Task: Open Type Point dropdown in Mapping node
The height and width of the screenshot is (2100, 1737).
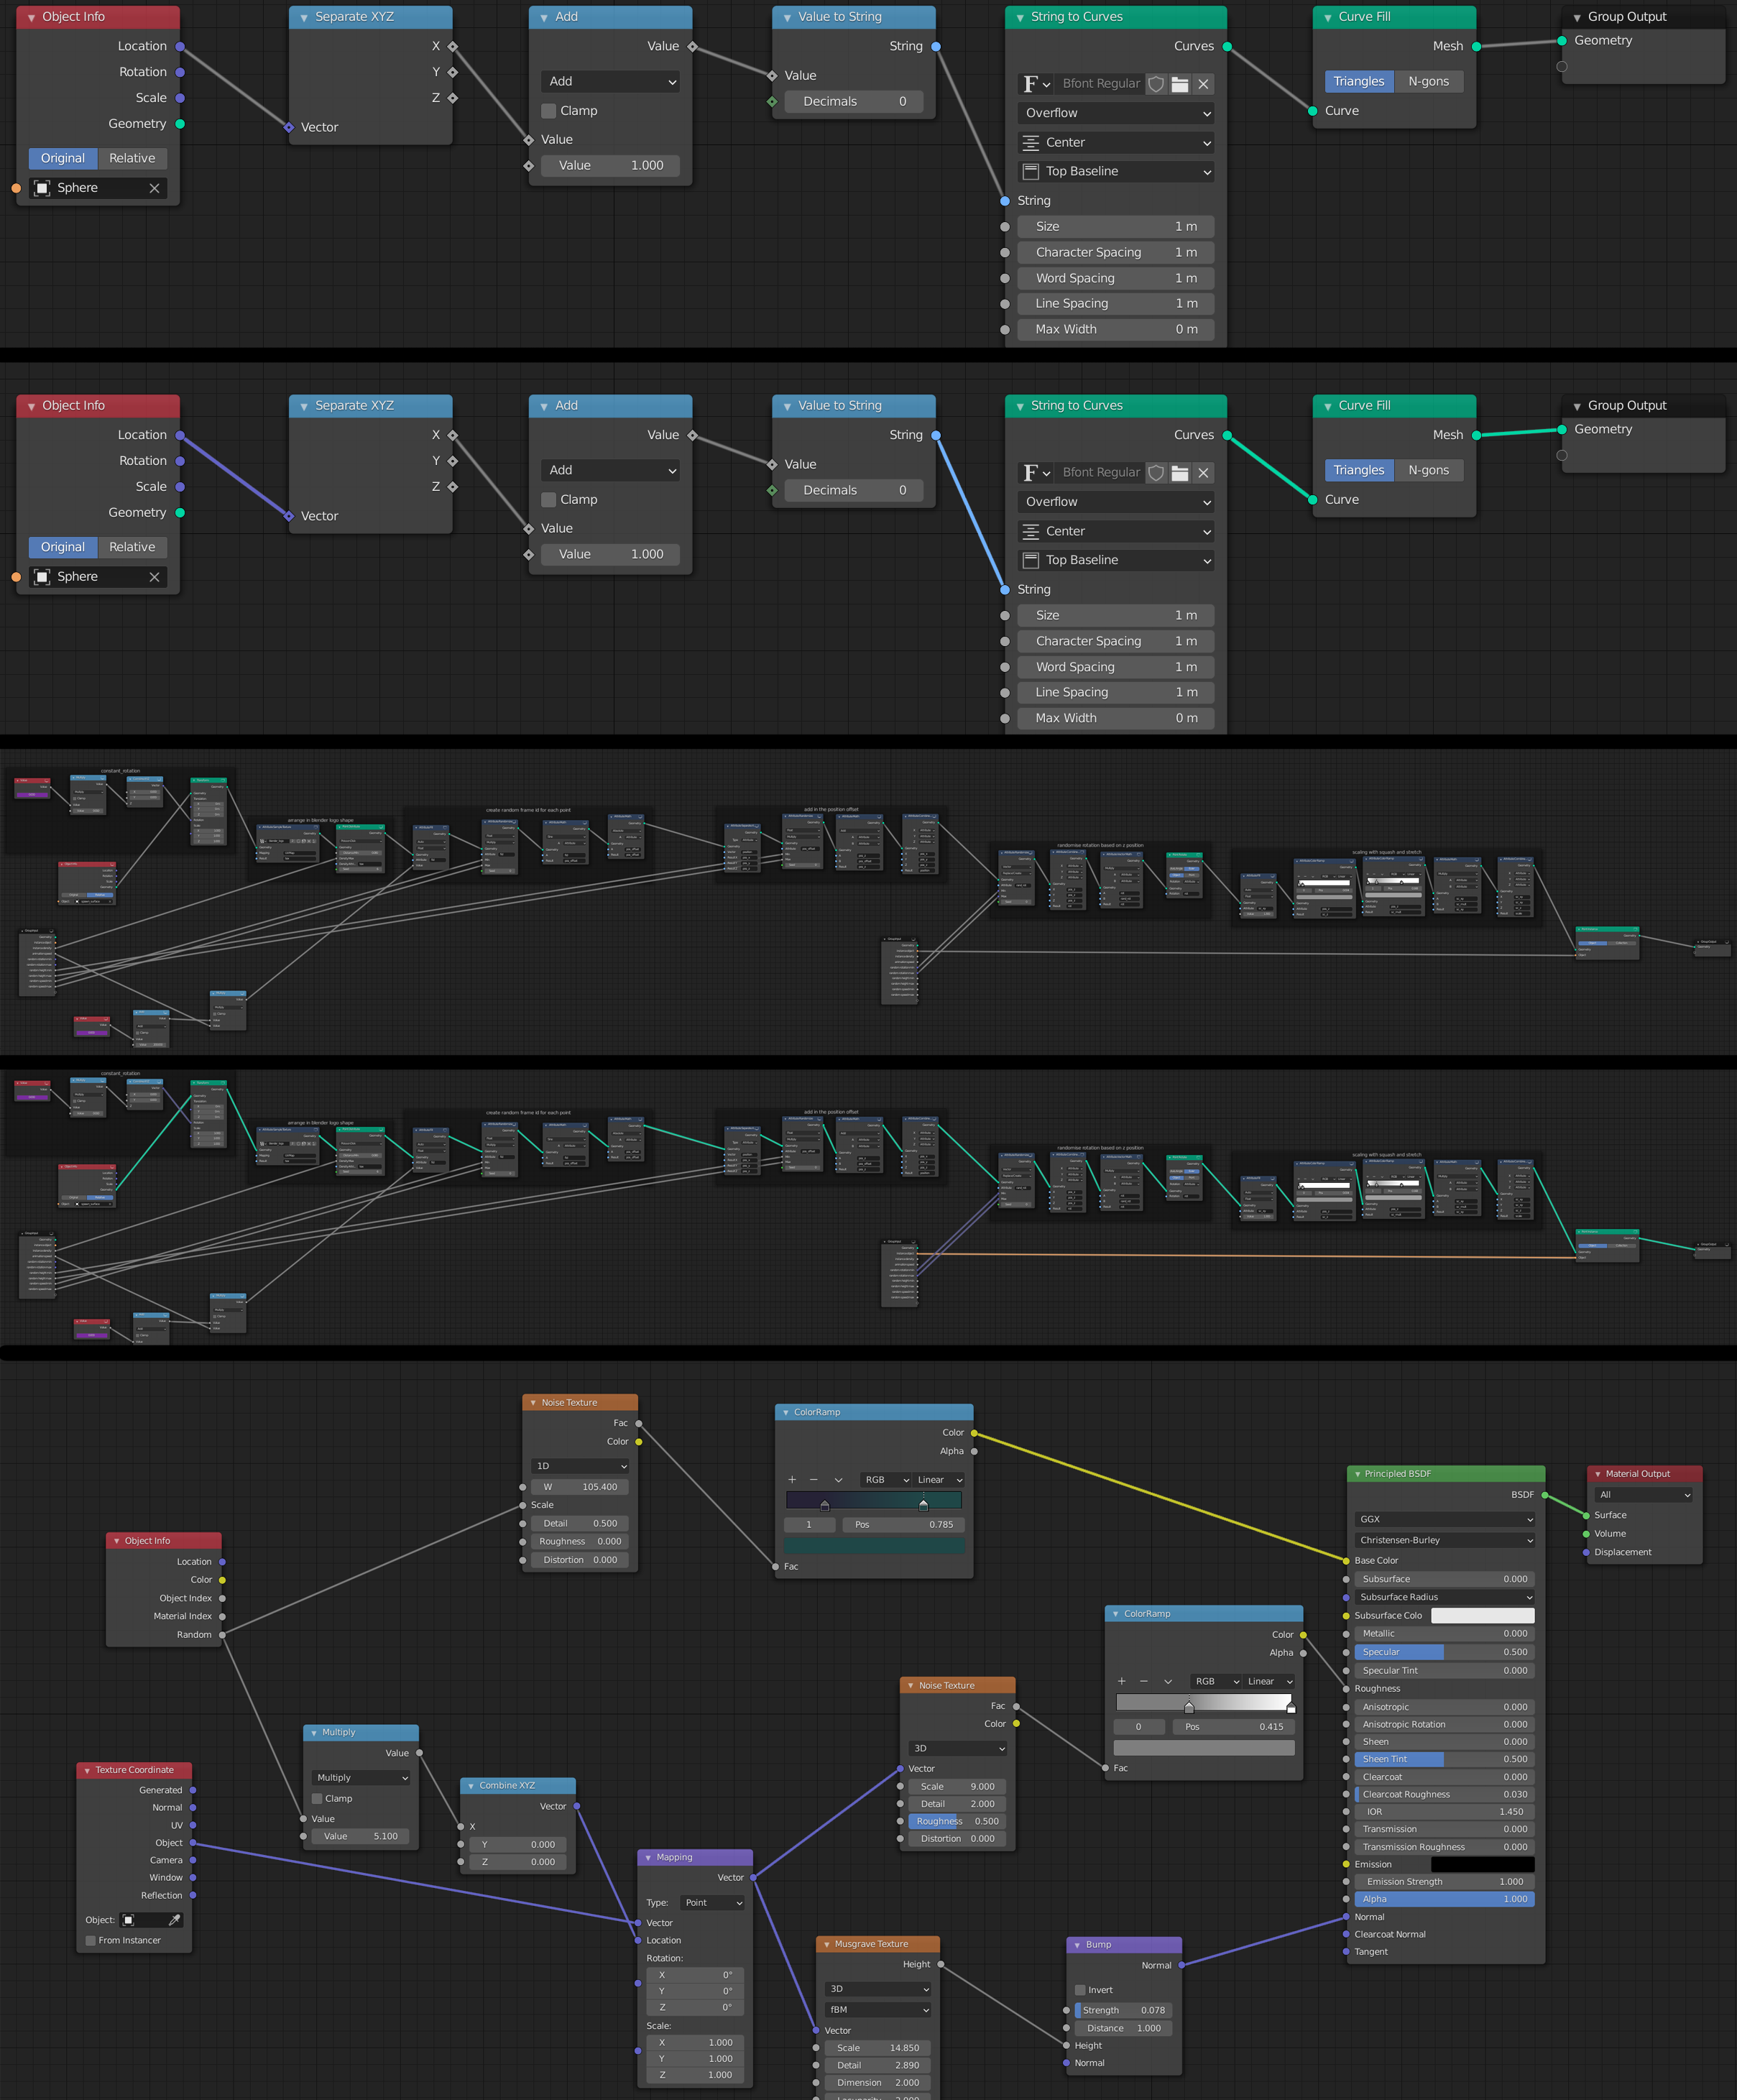Action: (712, 1903)
